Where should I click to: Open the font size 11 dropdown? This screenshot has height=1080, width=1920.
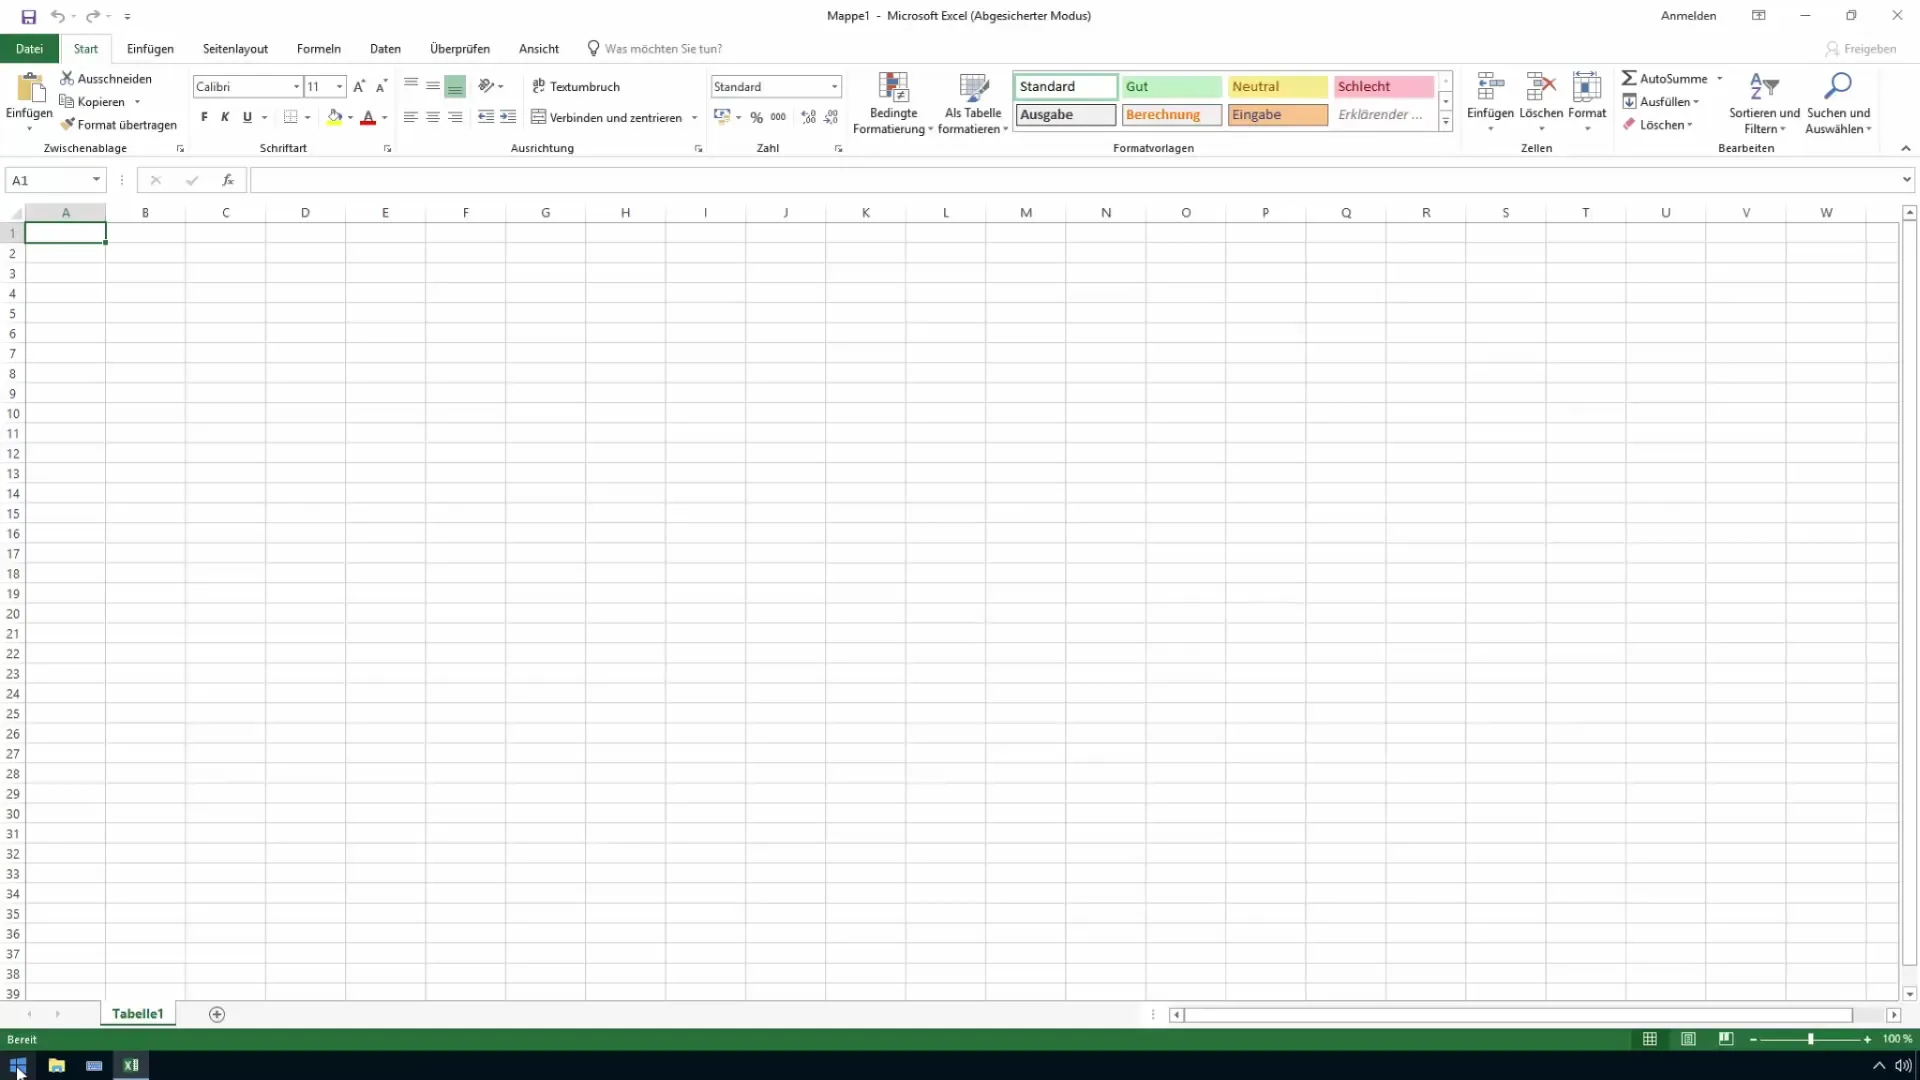tap(340, 87)
